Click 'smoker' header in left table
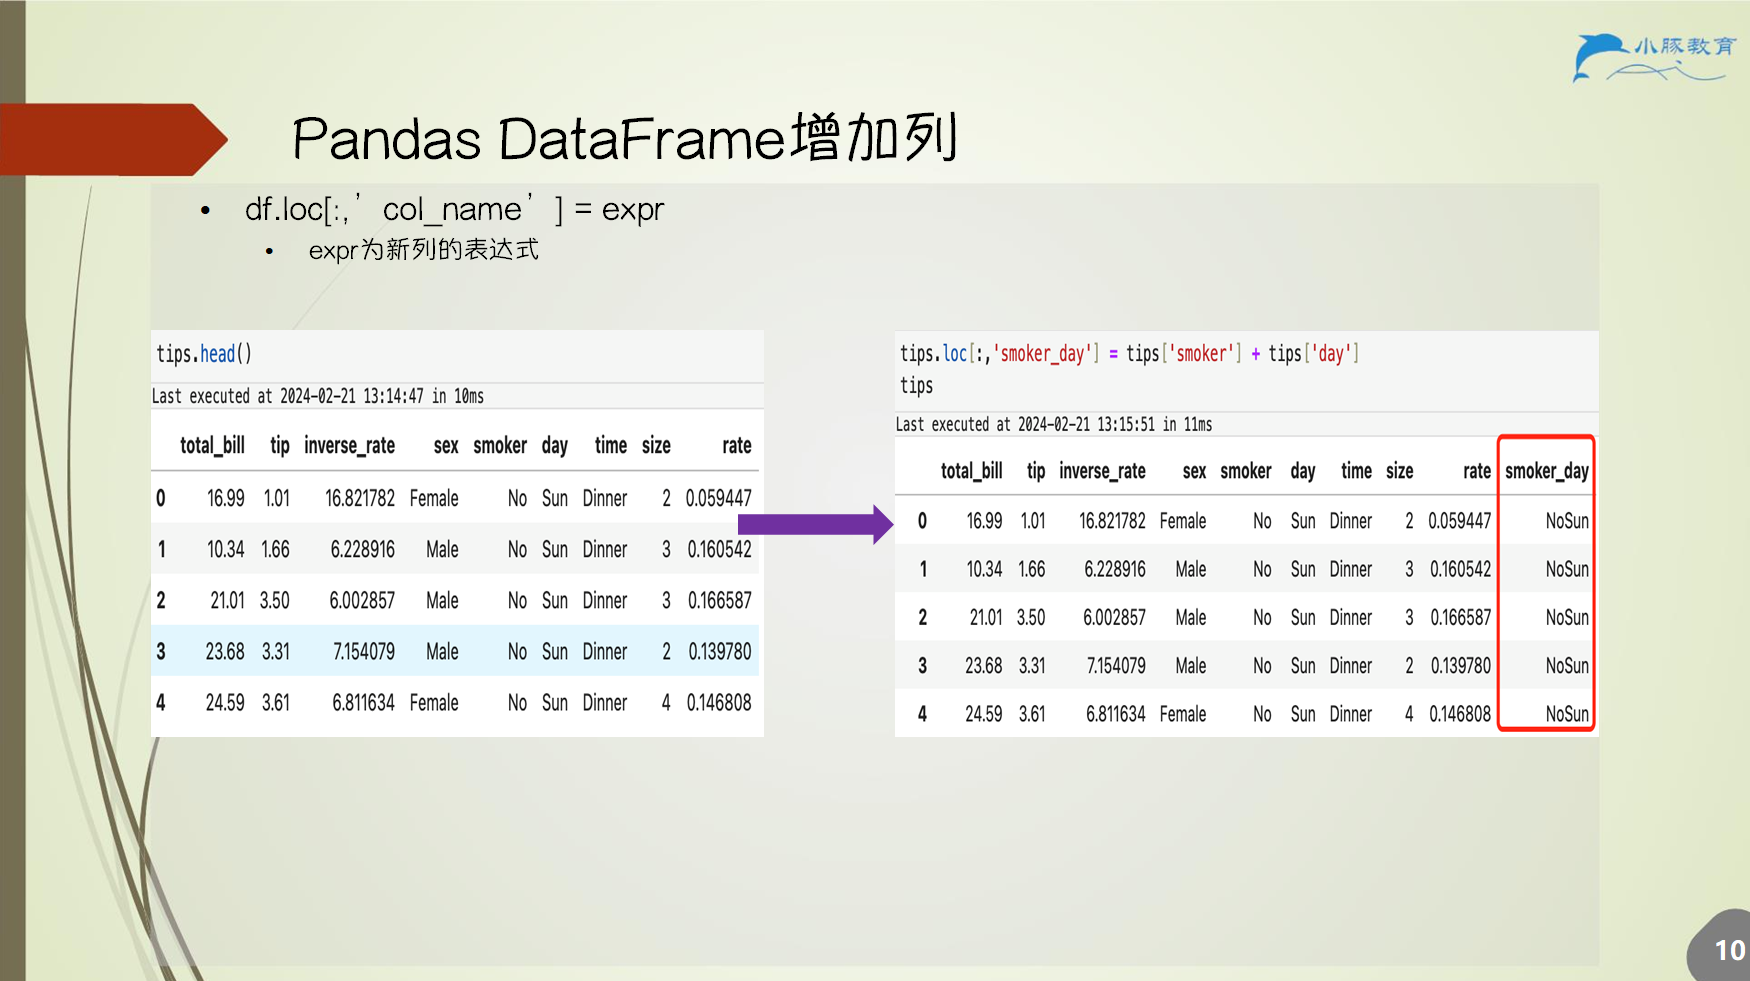This screenshot has width=1750, height=981. (x=500, y=445)
